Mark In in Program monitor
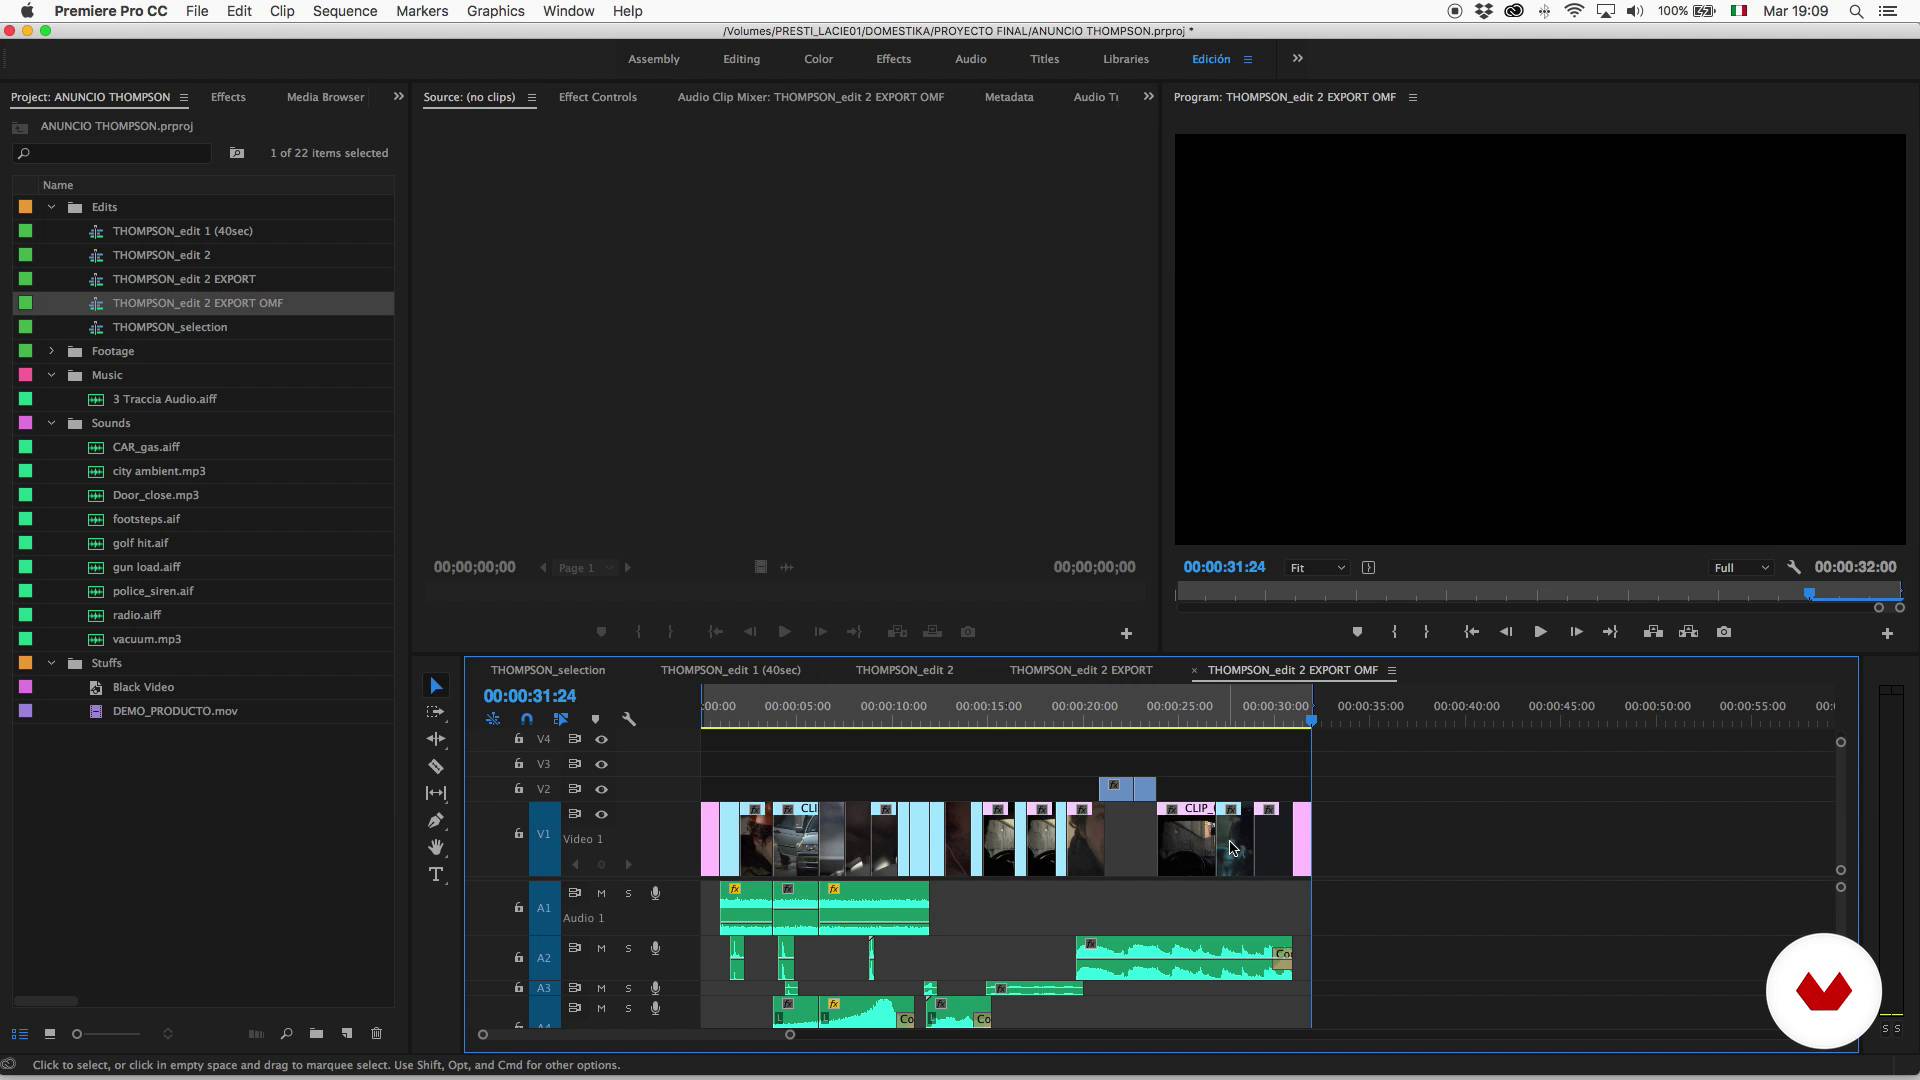Viewport: 1920px width, 1080px height. [x=1394, y=632]
